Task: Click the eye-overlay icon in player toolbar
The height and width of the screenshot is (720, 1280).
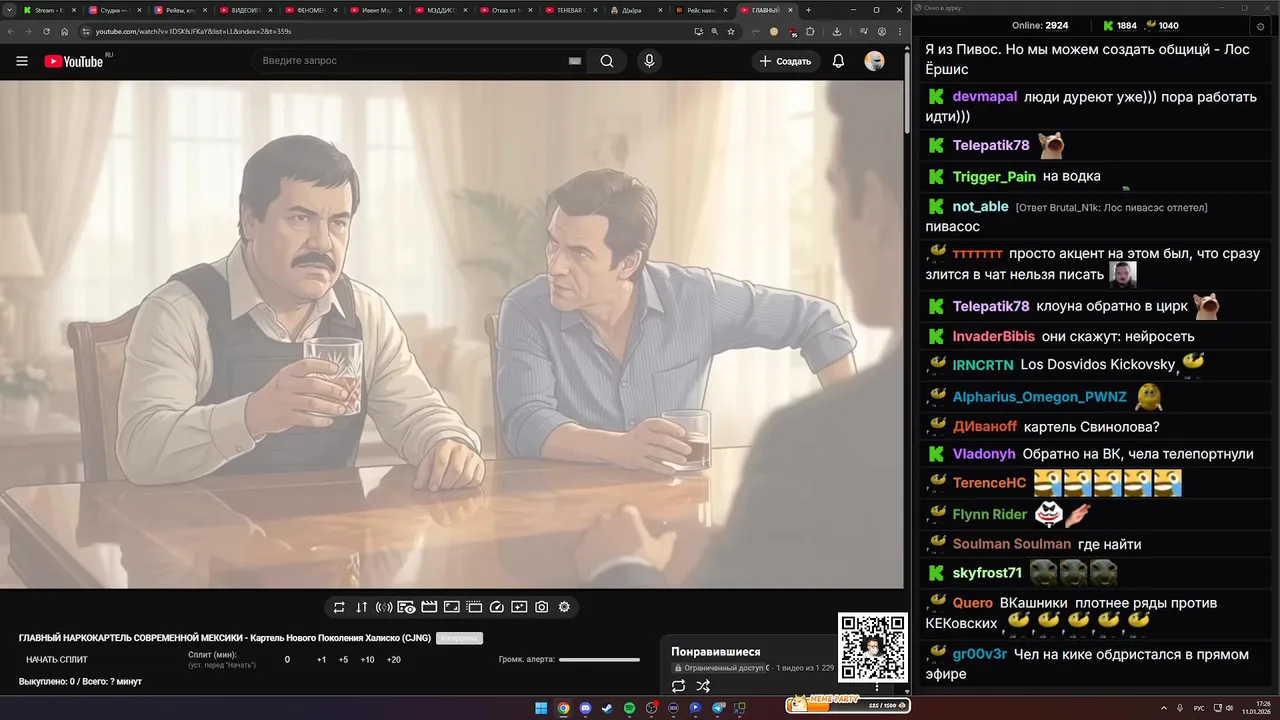Action: 406,607
